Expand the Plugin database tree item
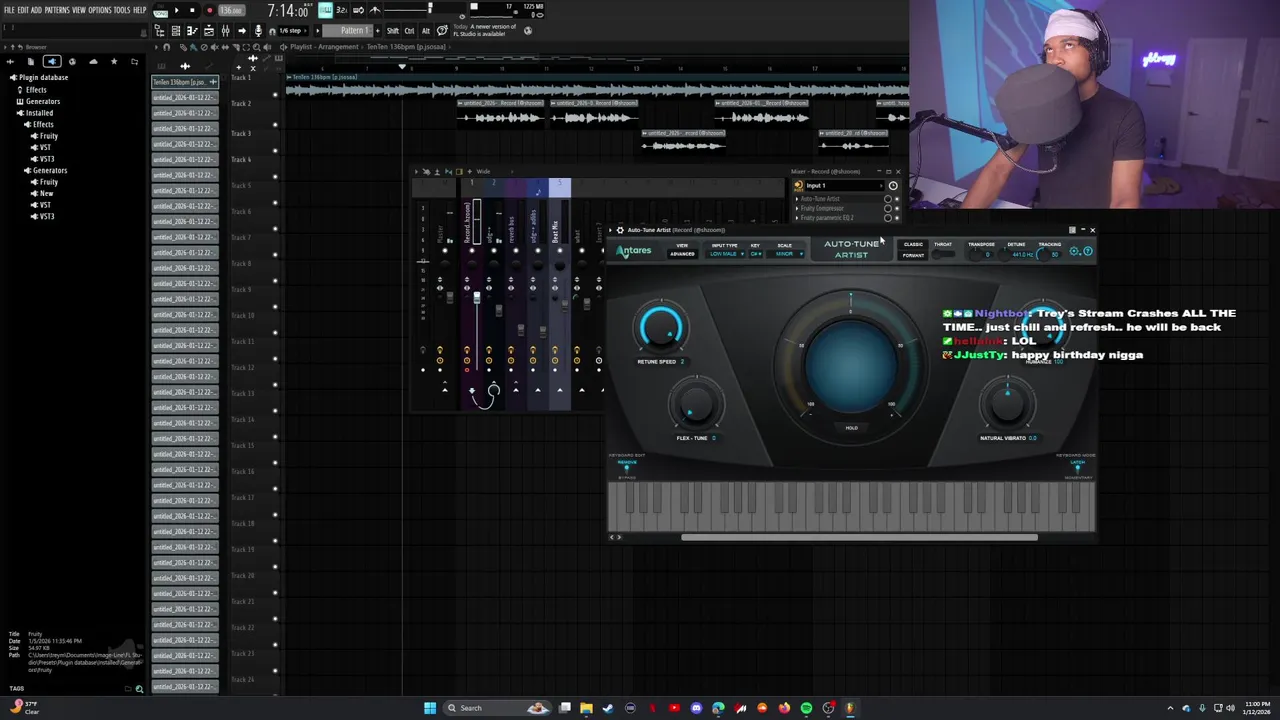 41,77
